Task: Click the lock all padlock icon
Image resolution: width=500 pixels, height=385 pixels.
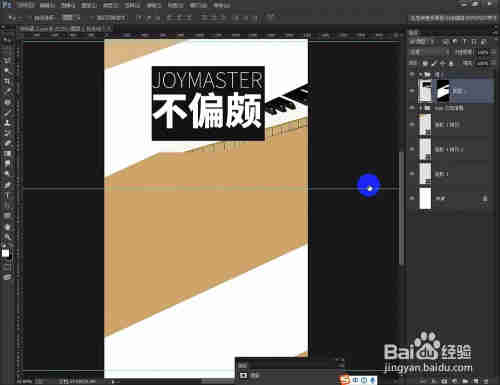Action: (x=451, y=63)
